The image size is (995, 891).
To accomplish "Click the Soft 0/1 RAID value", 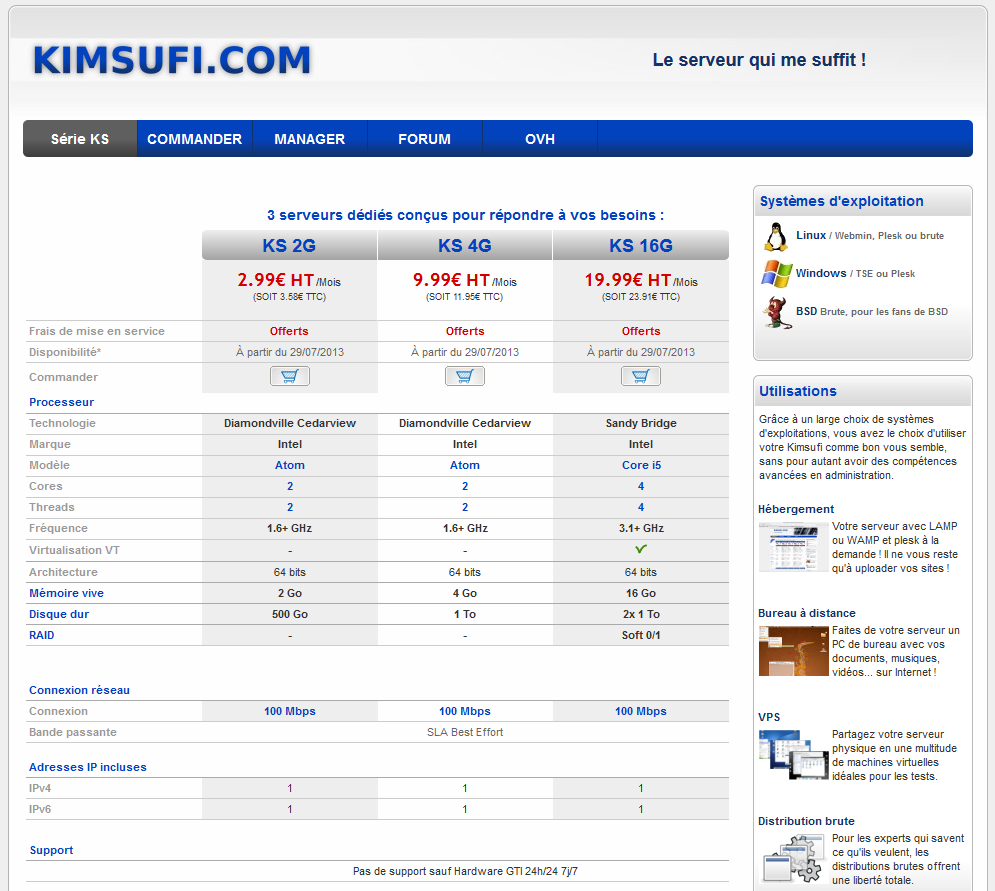I will pos(641,635).
